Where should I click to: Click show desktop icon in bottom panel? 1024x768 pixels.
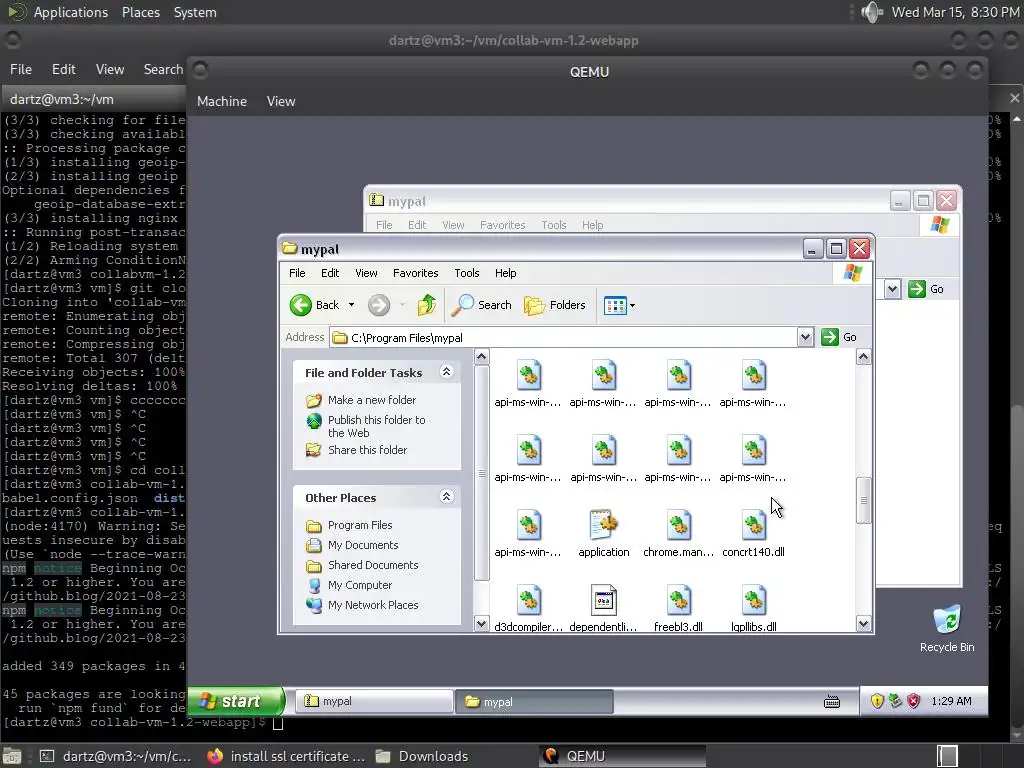pos(12,756)
